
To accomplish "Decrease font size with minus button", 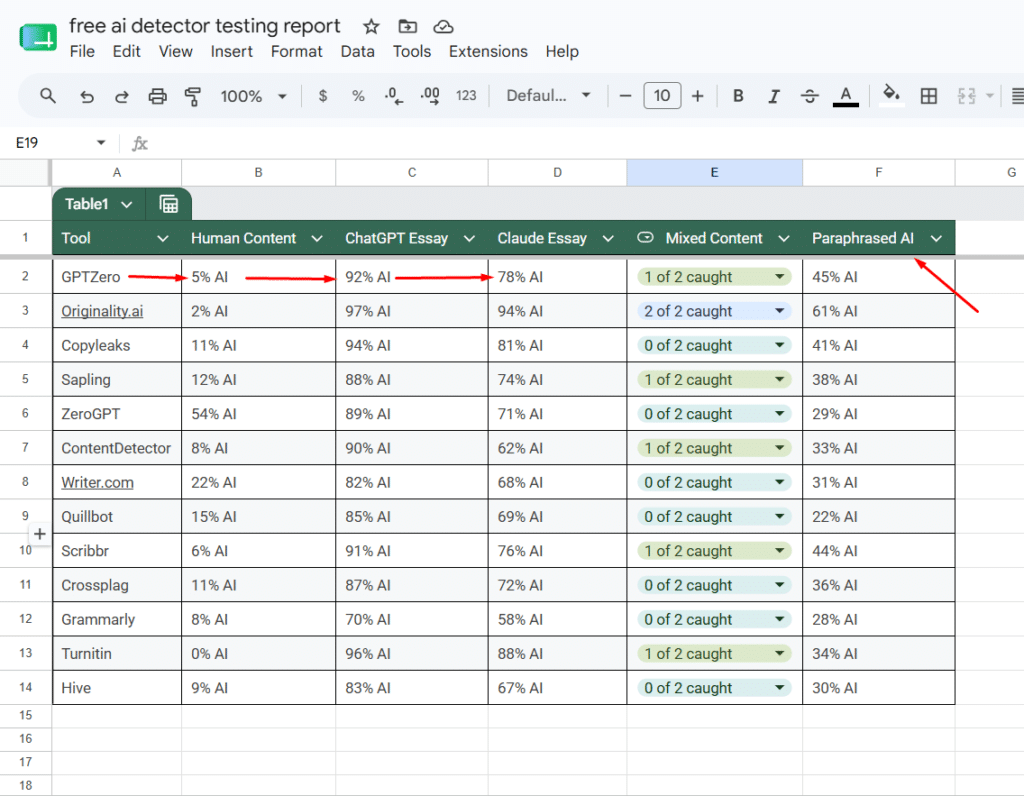I will click(625, 96).
